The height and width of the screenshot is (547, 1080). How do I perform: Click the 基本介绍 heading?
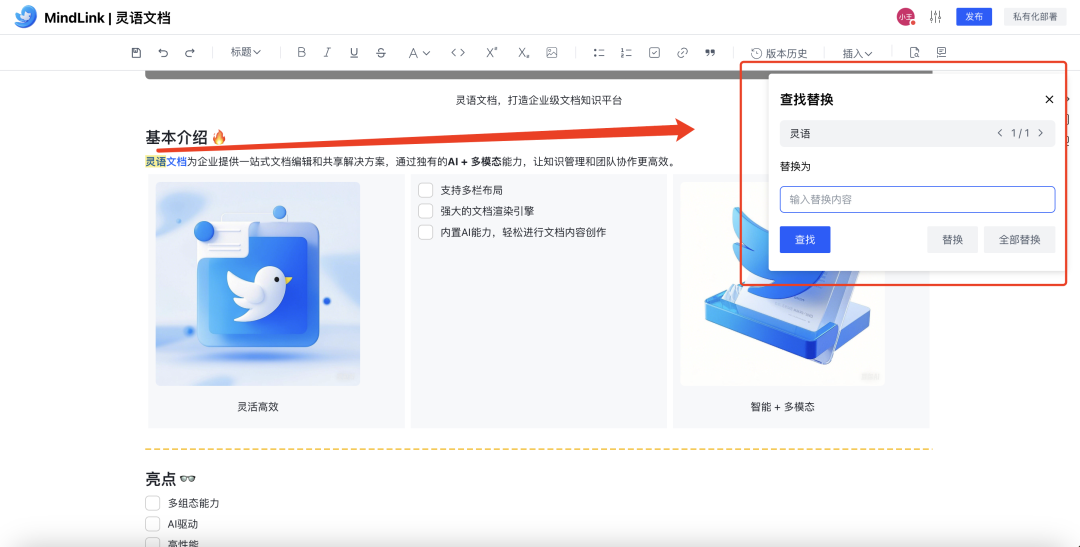click(x=176, y=138)
